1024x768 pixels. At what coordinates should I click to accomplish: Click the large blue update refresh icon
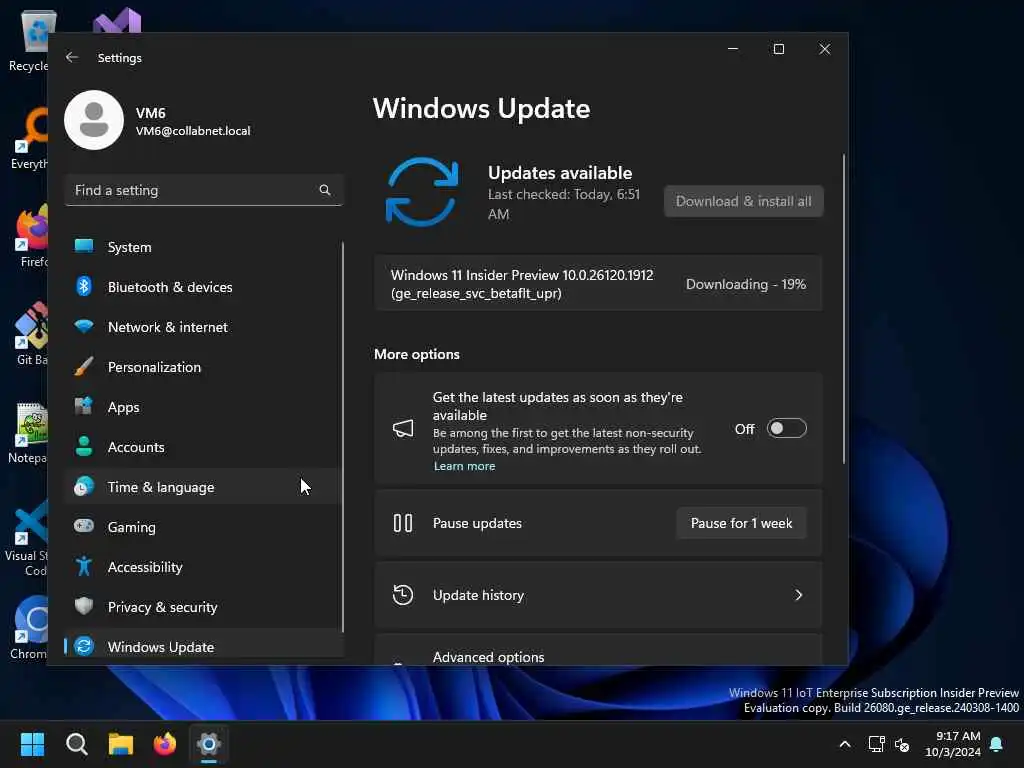click(422, 192)
